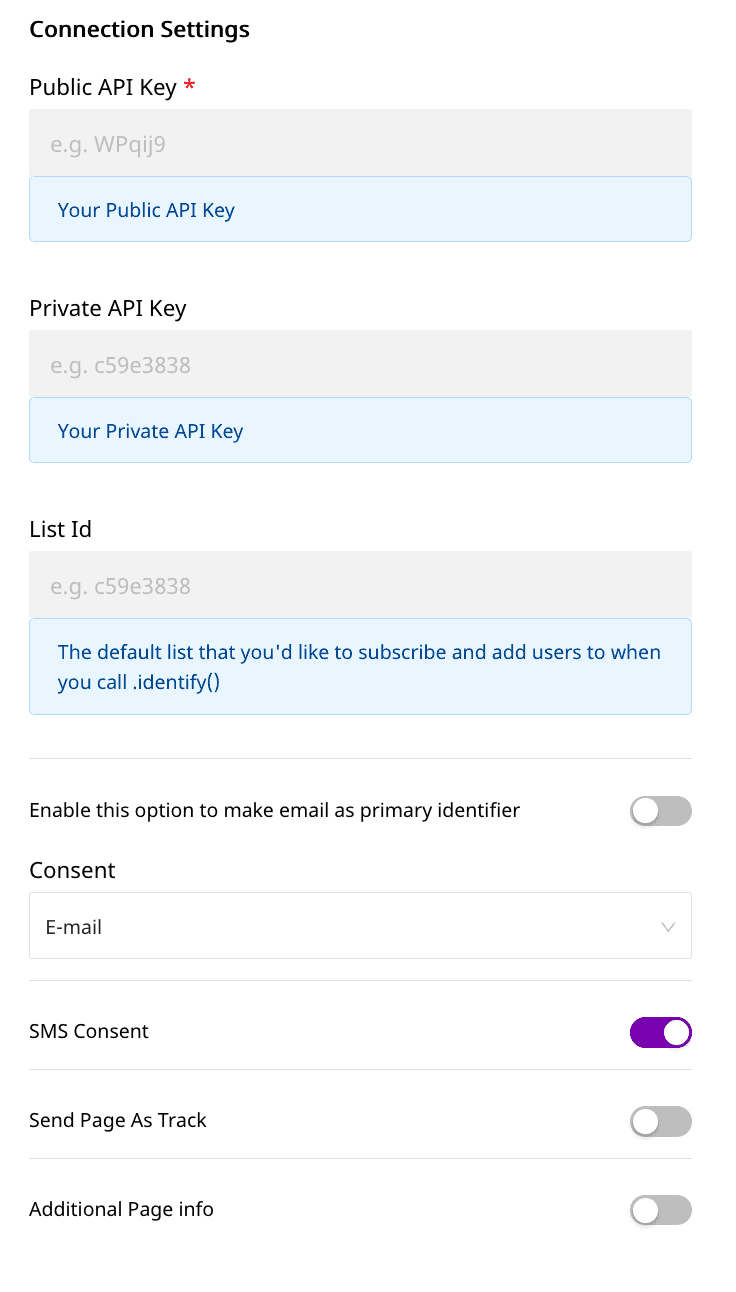The height and width of the screenshot is (1292, 736).
Task: Click the Additional Page info label
Action: [121, 1209]
